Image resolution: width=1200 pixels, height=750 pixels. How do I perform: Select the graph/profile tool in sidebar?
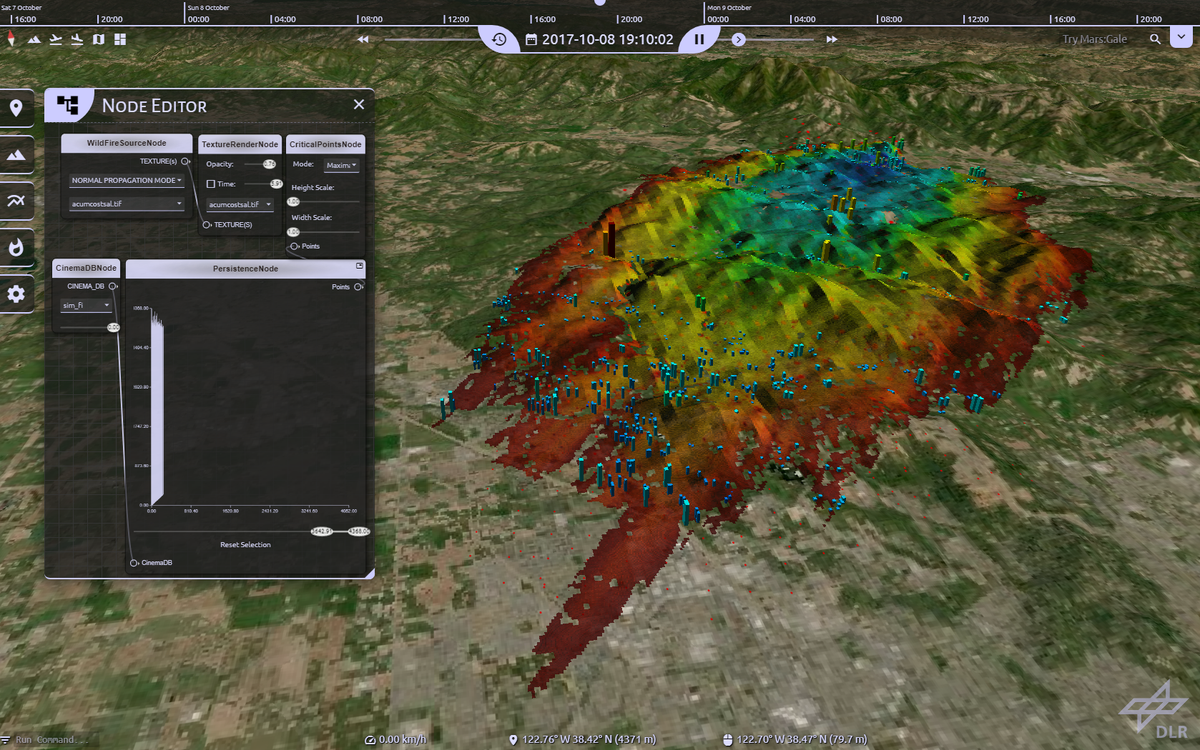pos(15,201)
